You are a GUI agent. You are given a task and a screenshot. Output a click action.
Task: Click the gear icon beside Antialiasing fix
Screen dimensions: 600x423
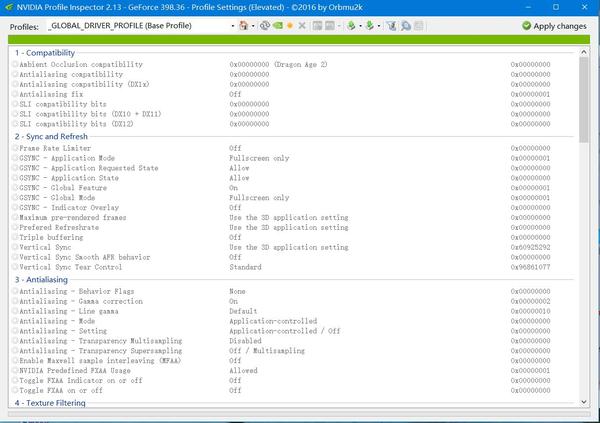tap(15, 94)
